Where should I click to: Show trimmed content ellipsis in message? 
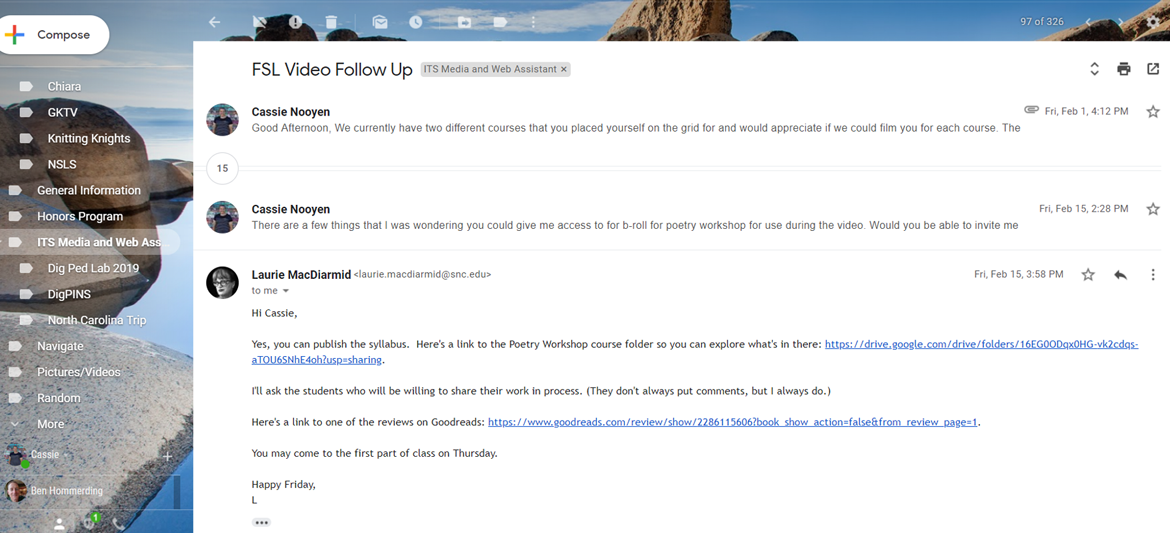(261, 522)
